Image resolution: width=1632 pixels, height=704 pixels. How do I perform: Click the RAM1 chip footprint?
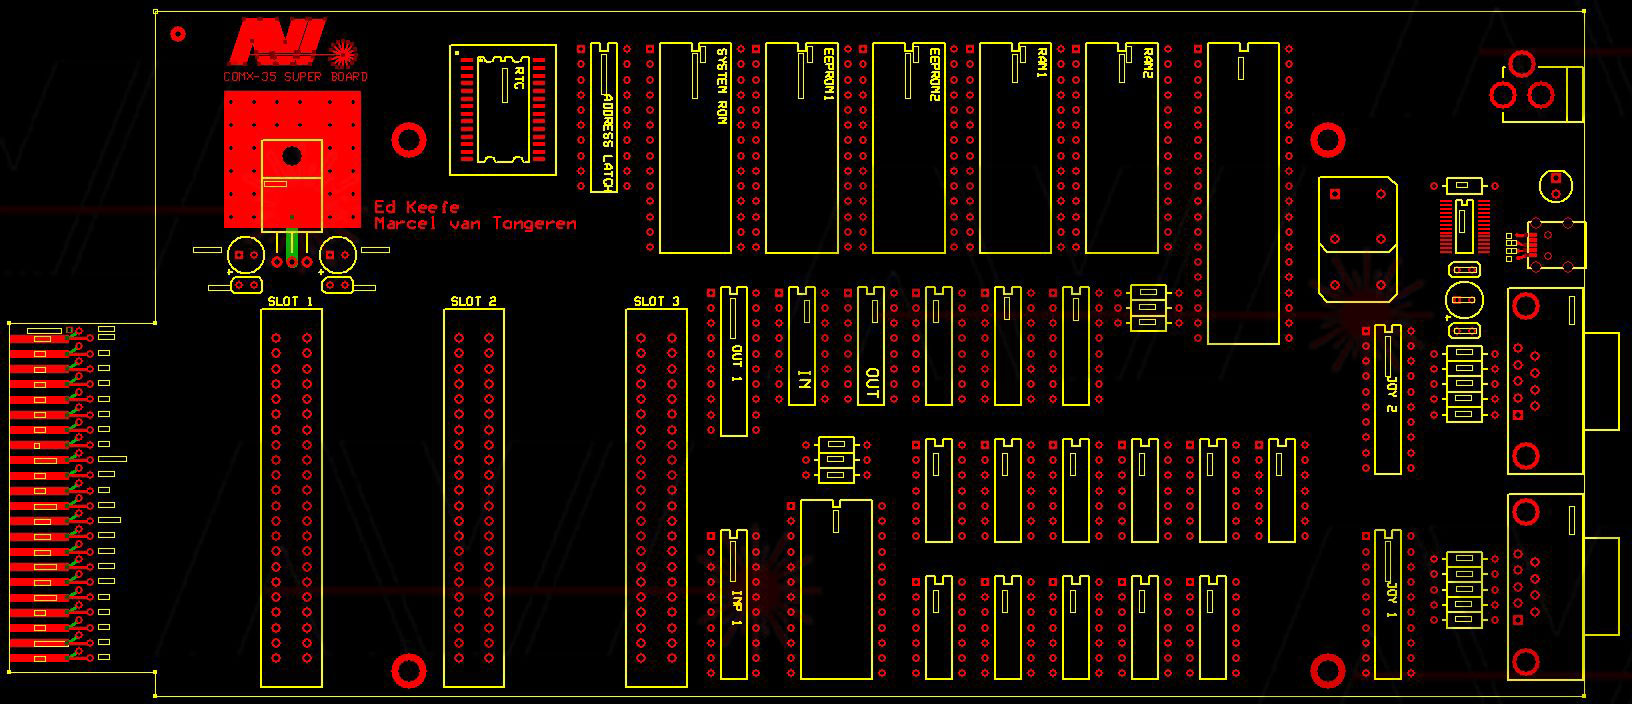pos(1015,148)
